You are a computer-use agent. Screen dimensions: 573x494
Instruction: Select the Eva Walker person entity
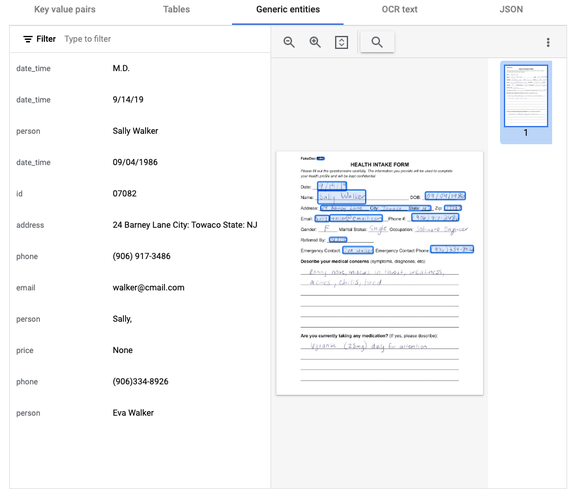140,413
